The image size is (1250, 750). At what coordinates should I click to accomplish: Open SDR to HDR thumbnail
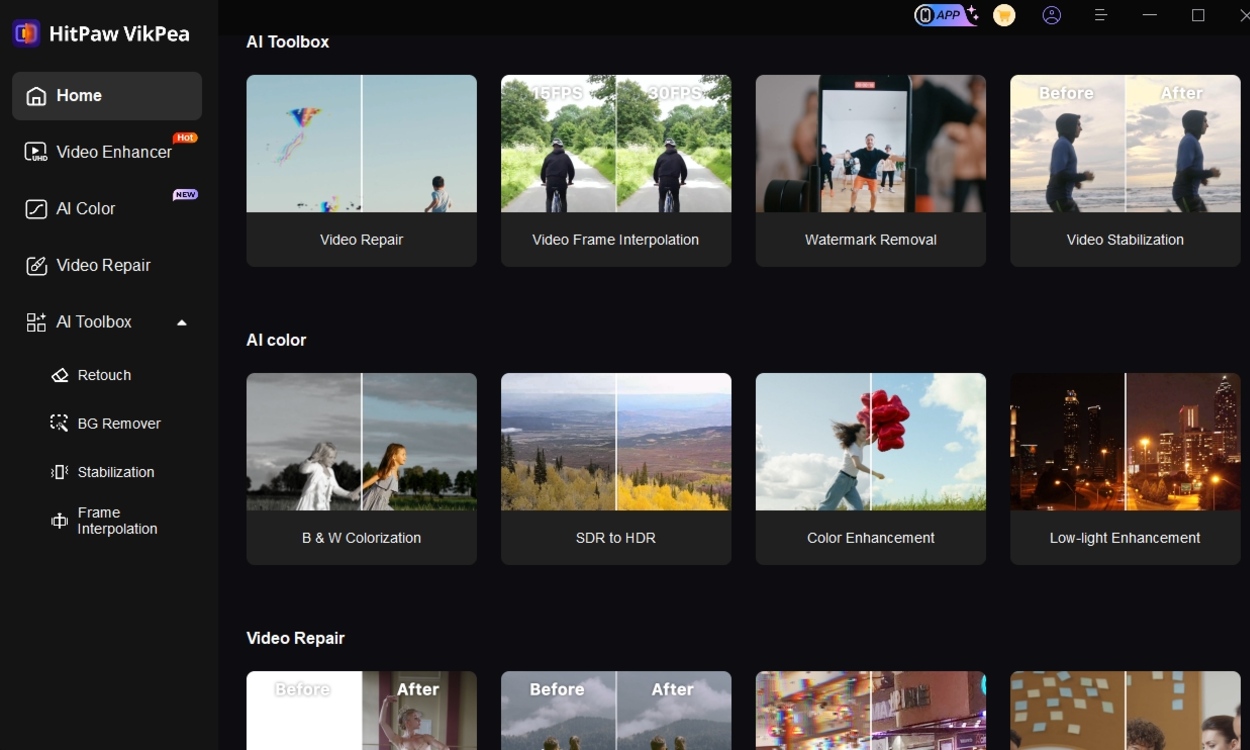point(616,442)
